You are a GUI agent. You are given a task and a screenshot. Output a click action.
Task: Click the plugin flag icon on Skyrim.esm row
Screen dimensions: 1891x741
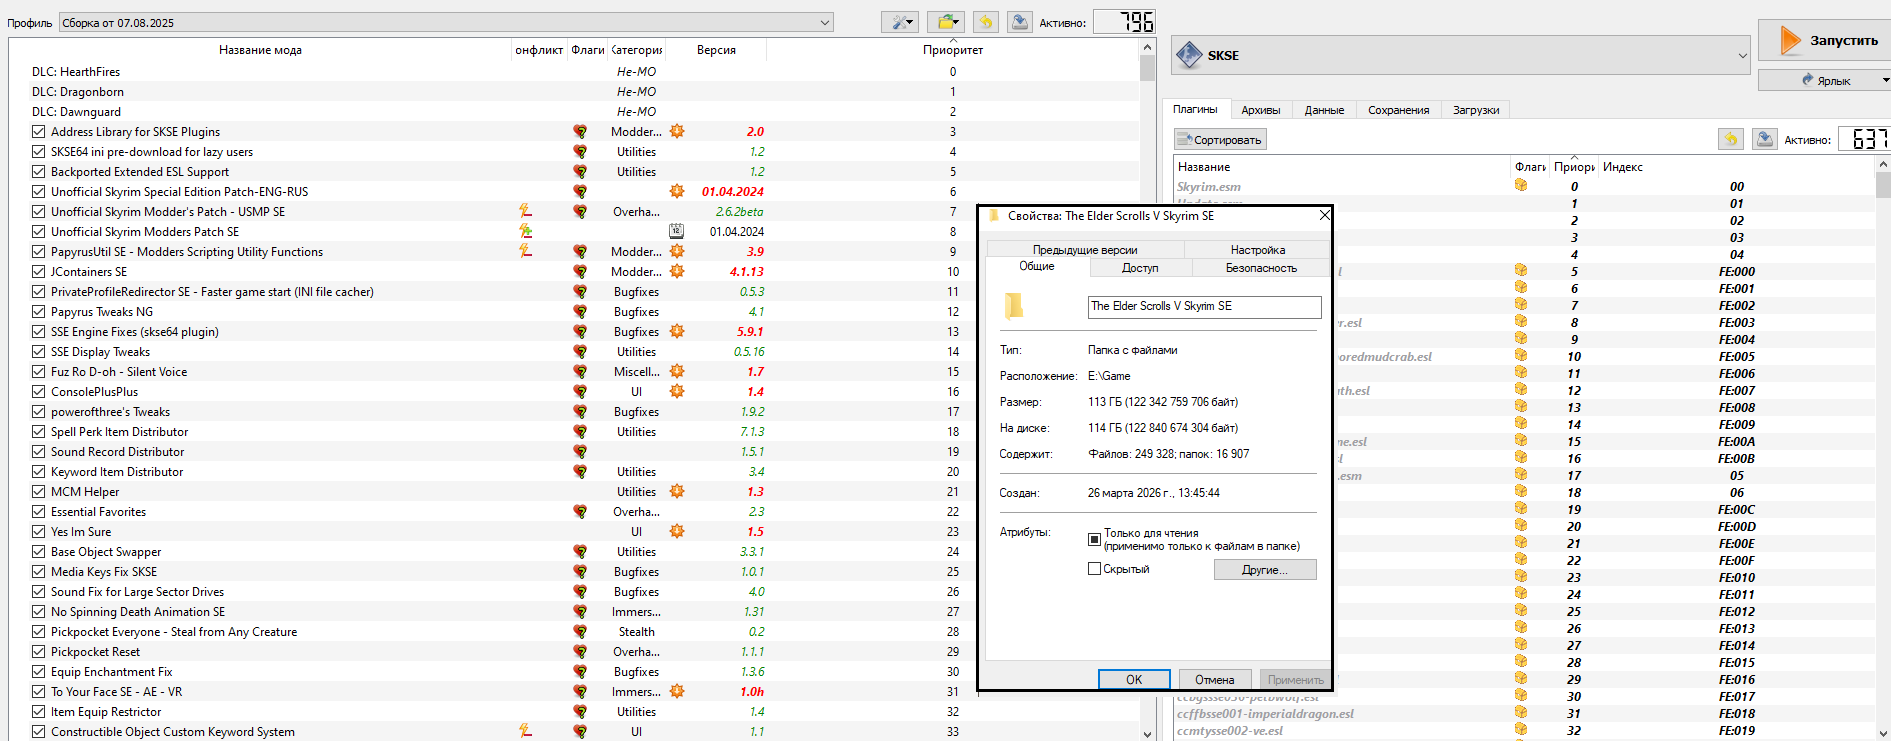pos(1521,185)
